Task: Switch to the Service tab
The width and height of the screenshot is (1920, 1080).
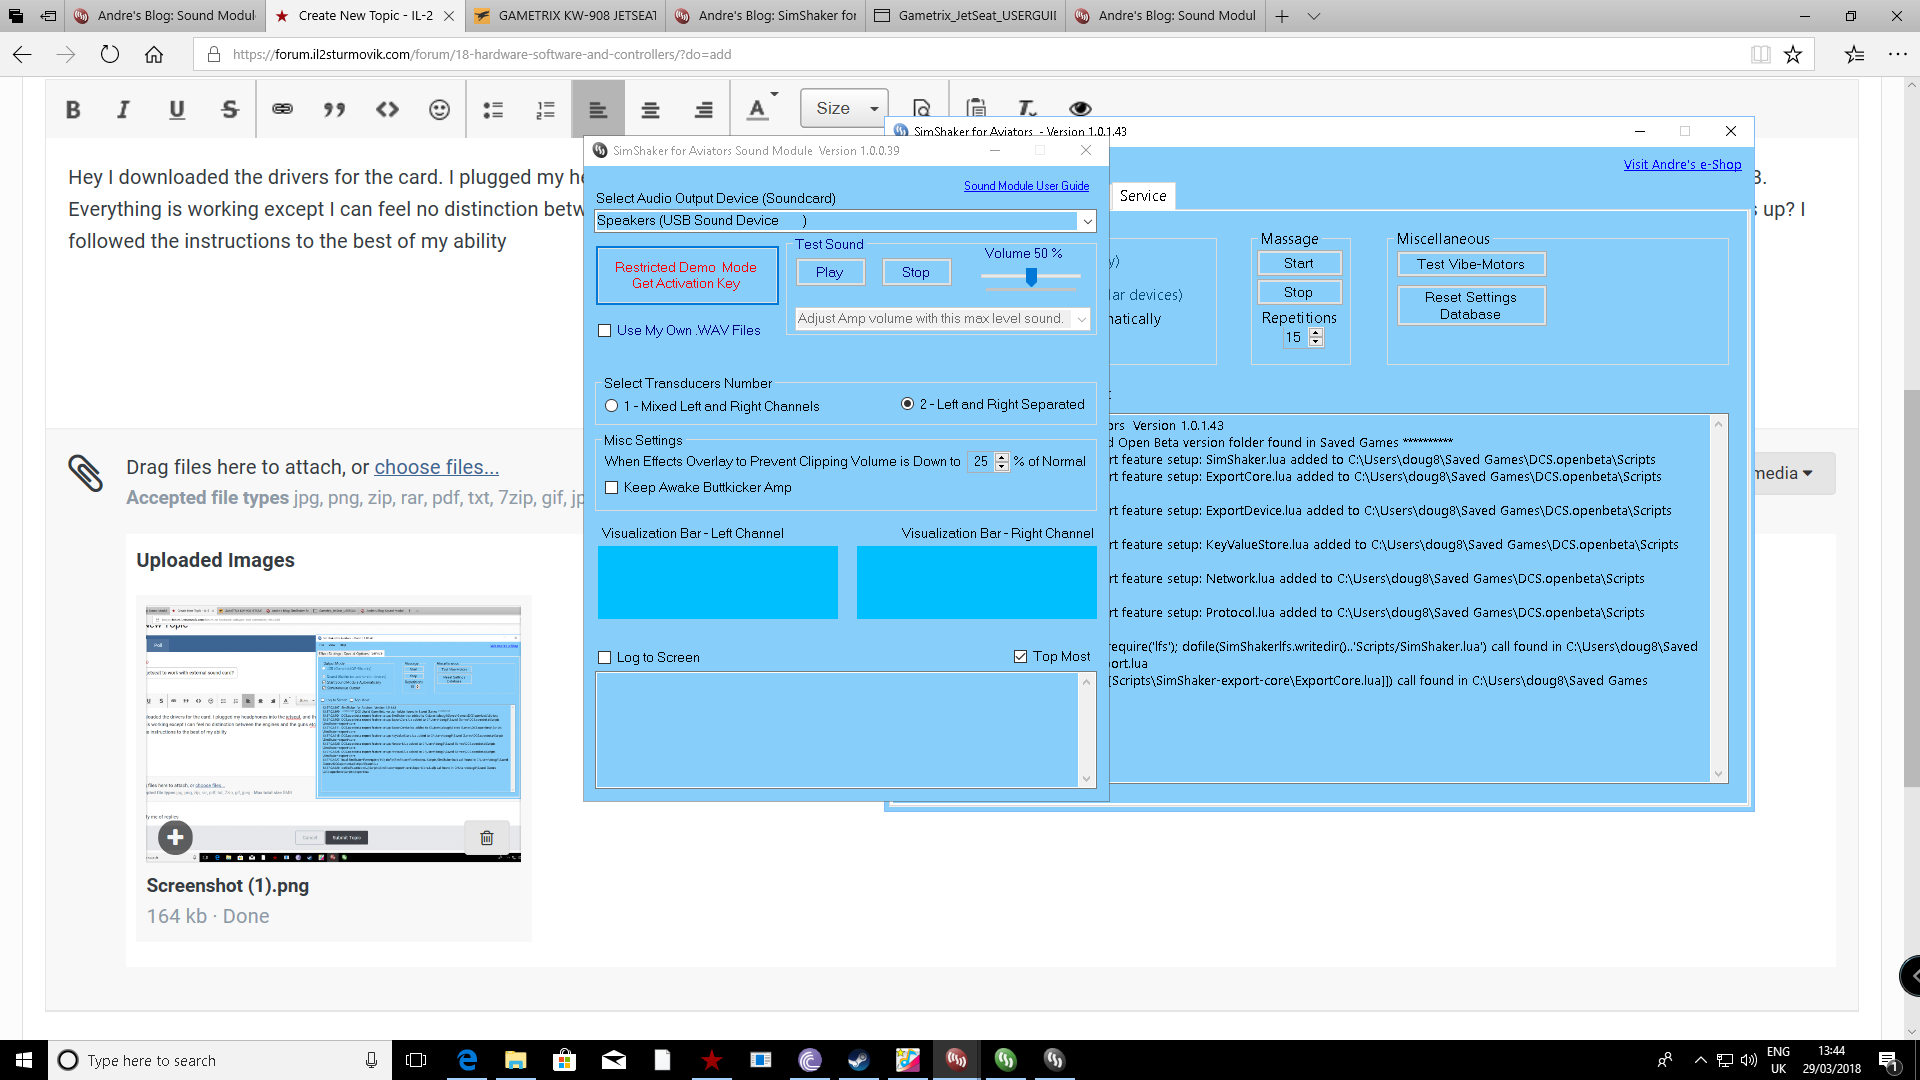Action: pos(1142,196)
